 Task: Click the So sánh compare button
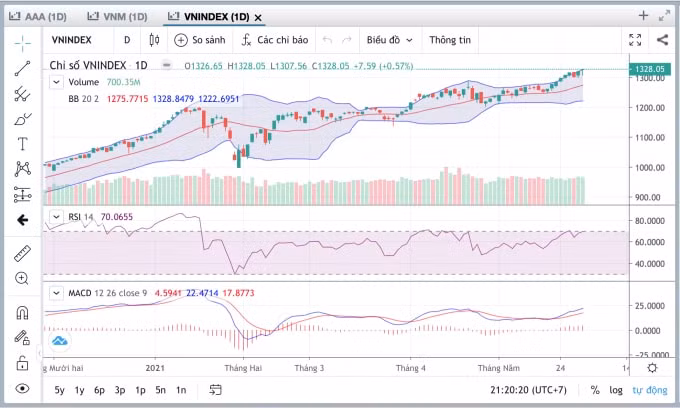pyautogui.click(x=200, y=40)
